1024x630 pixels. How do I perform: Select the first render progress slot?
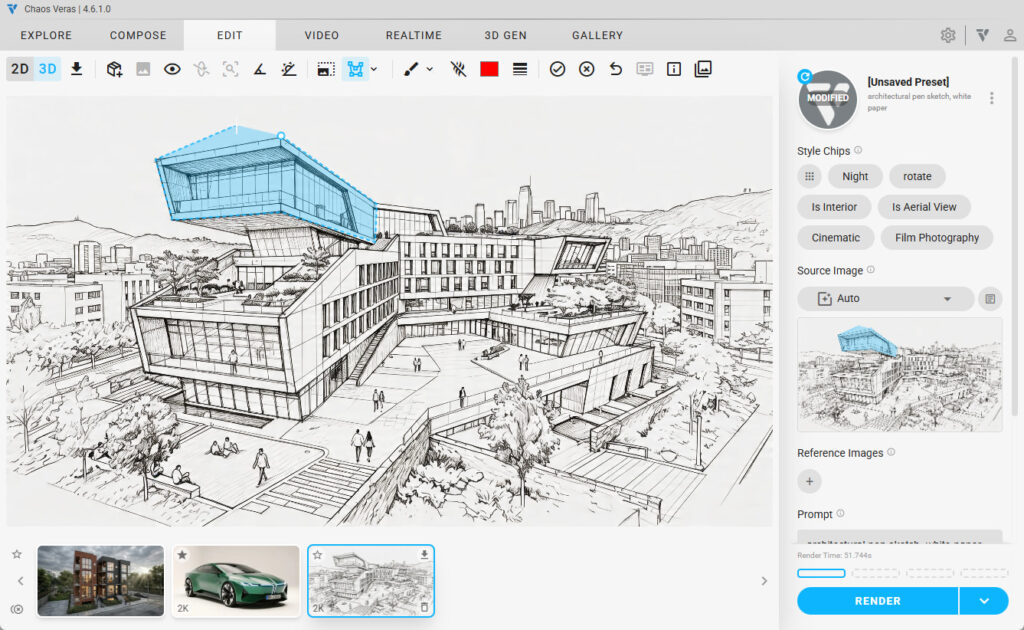(821, 573)
